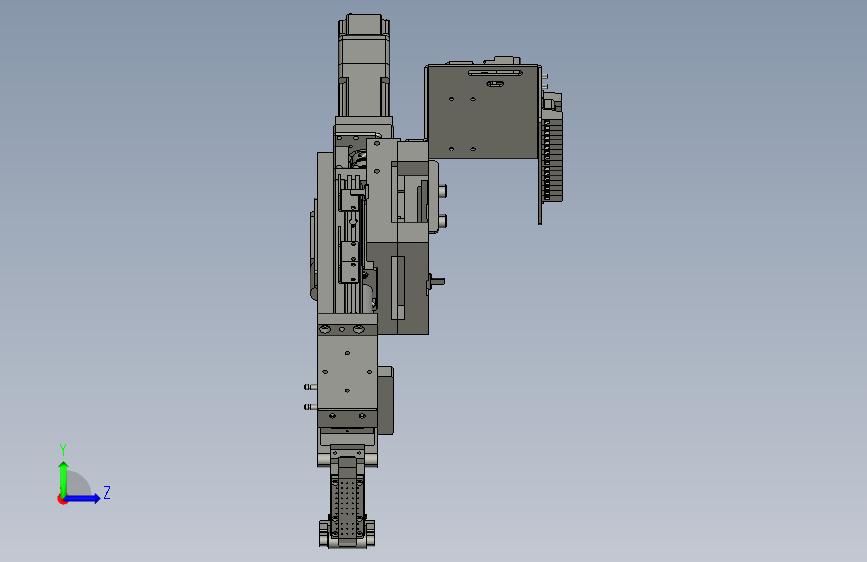Select the ribbed terminal connector strip on the bracket
This screenshot has height=562, width=867.
click(x=551, y=160)
